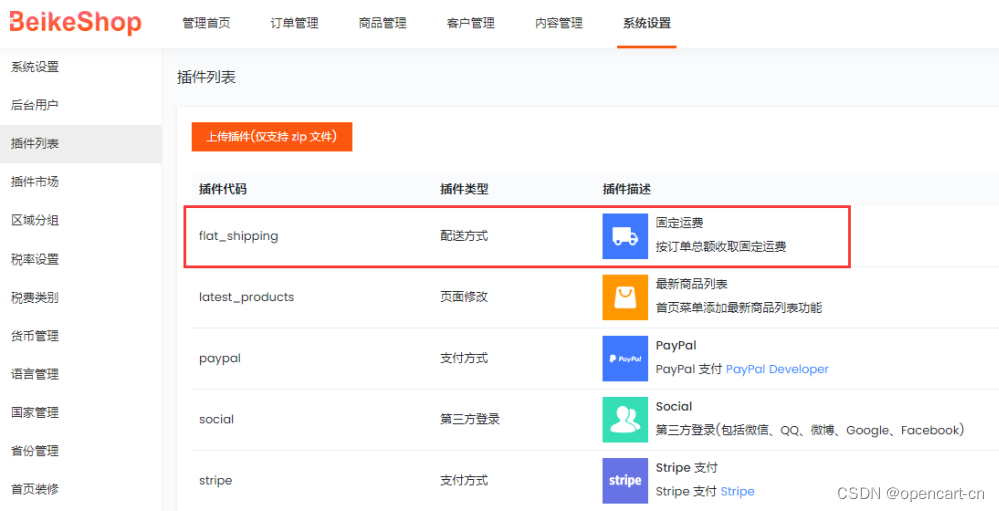The height and width of the screenshot is (511, 999).
Task: Open the 订单管理 top menu
Action: (x=294, y=24)
